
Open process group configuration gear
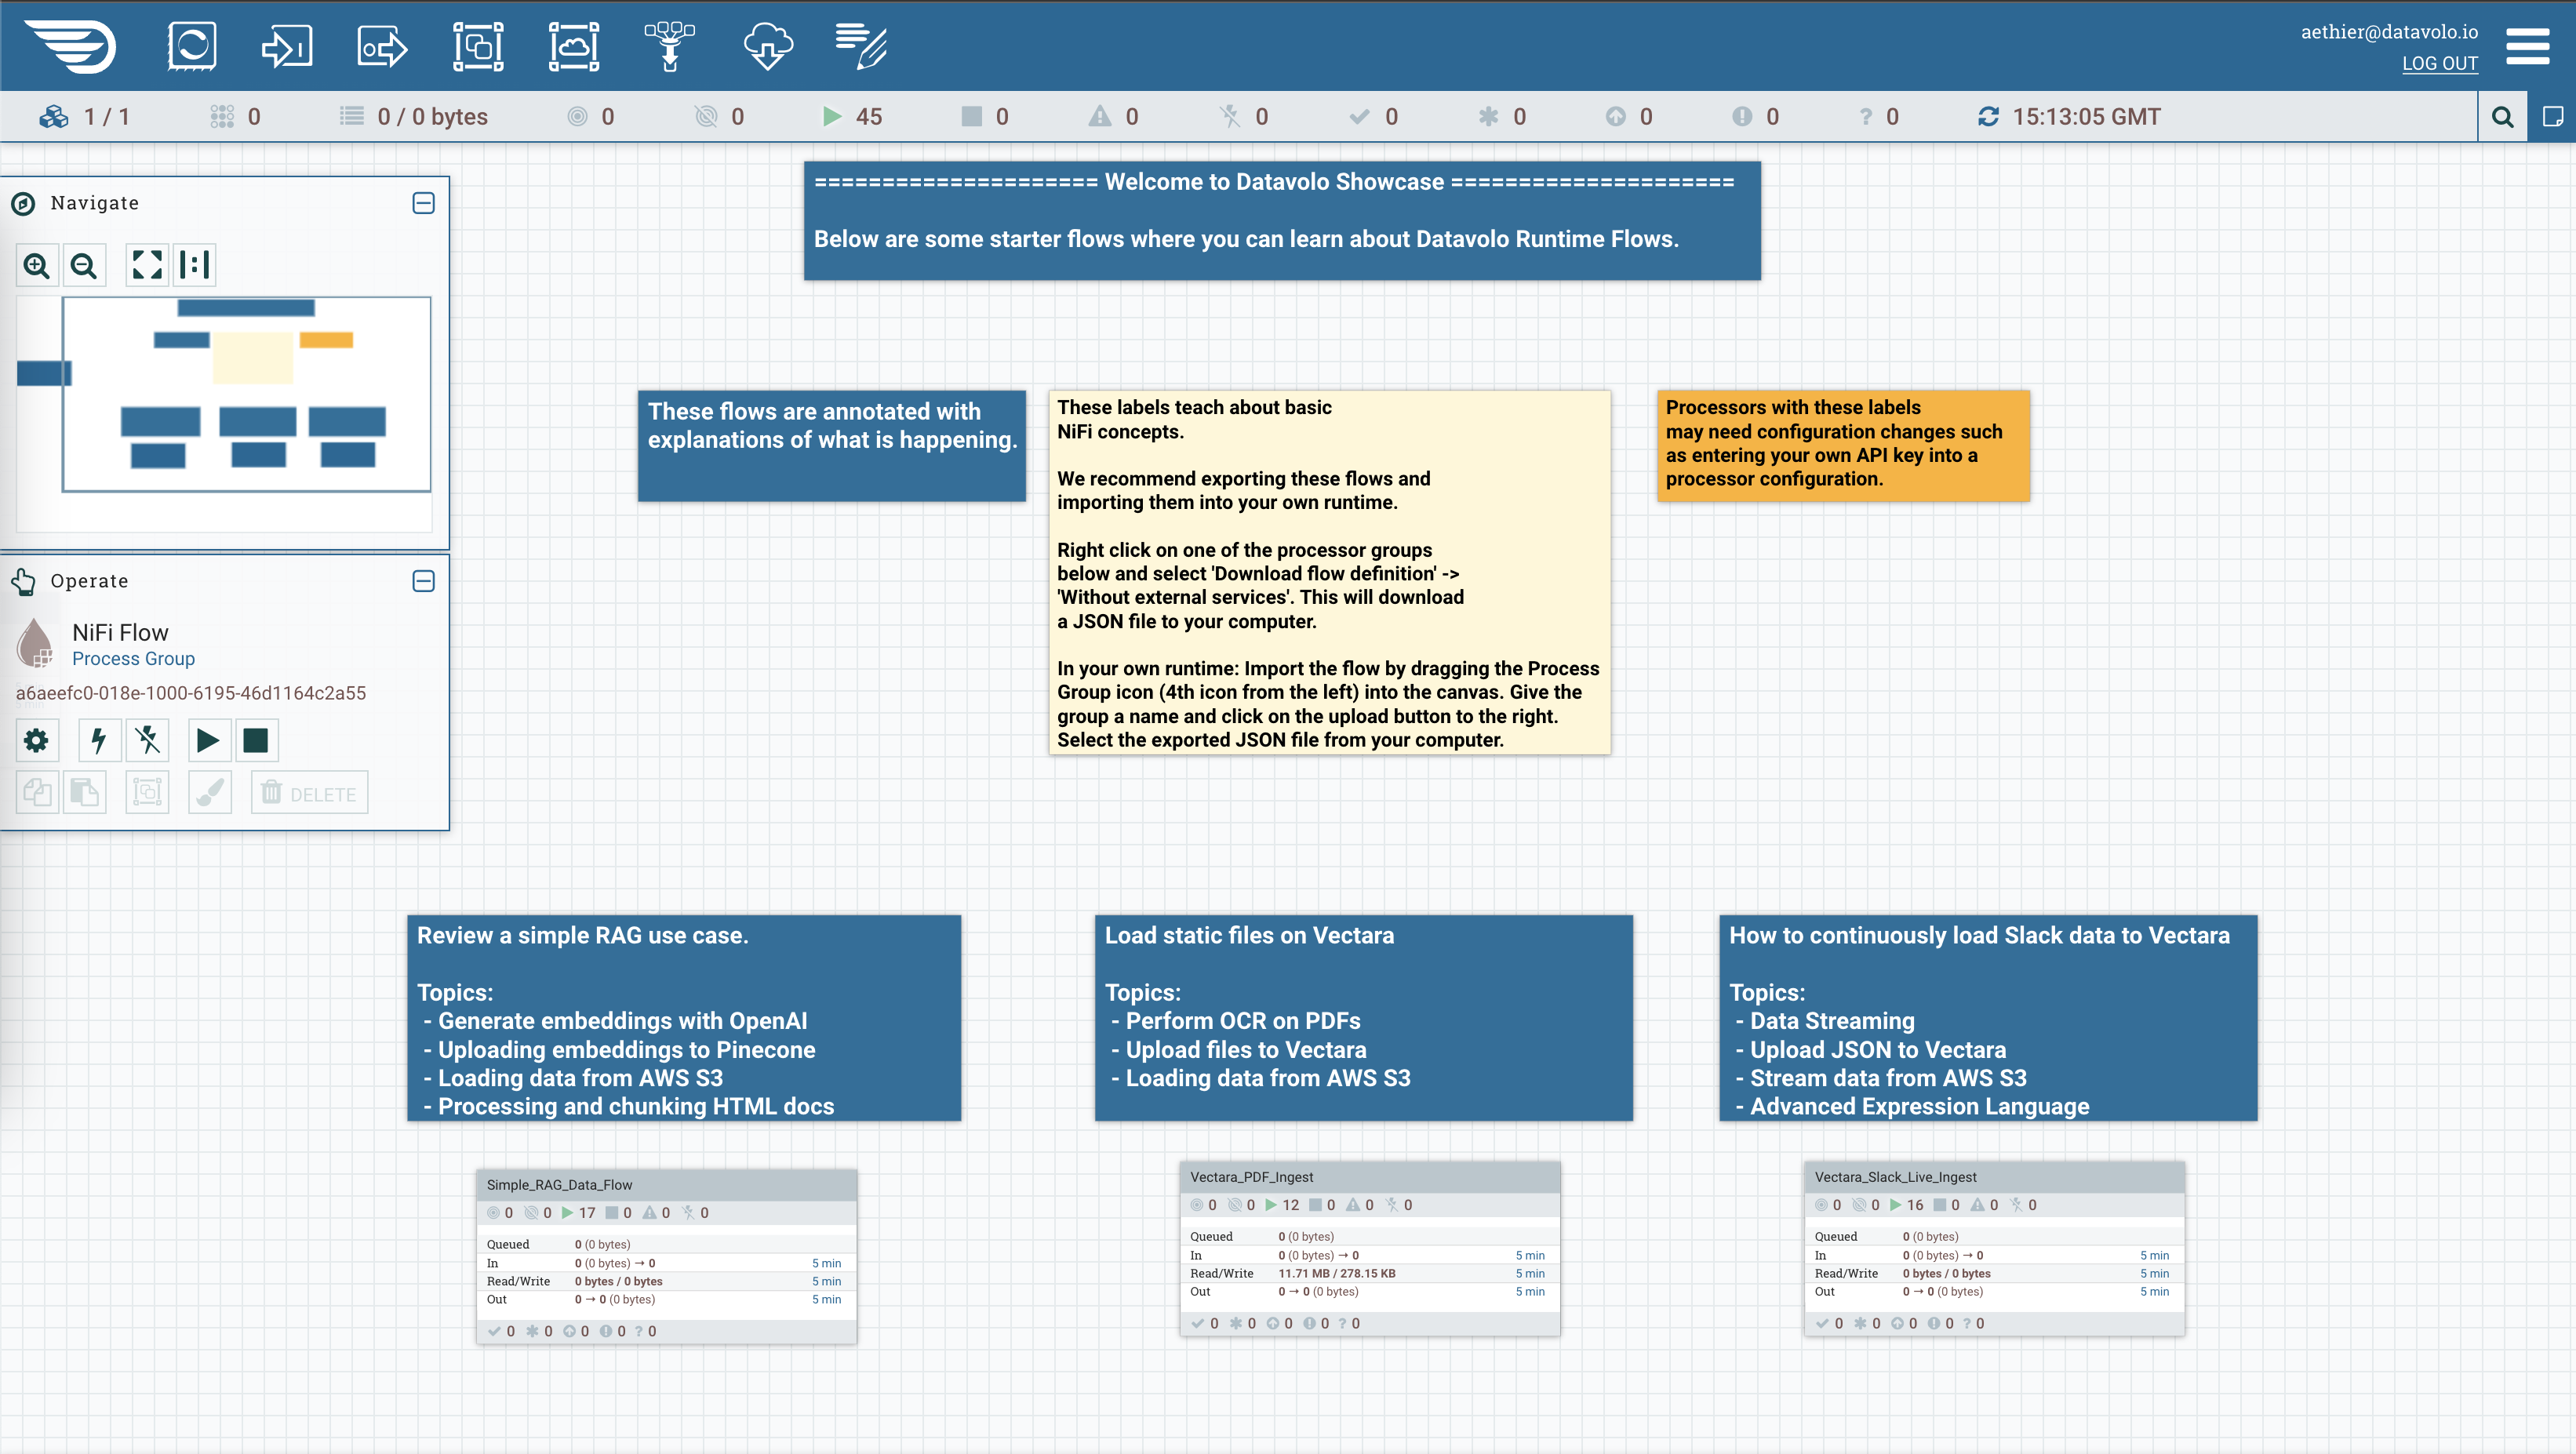click(37, 740)
